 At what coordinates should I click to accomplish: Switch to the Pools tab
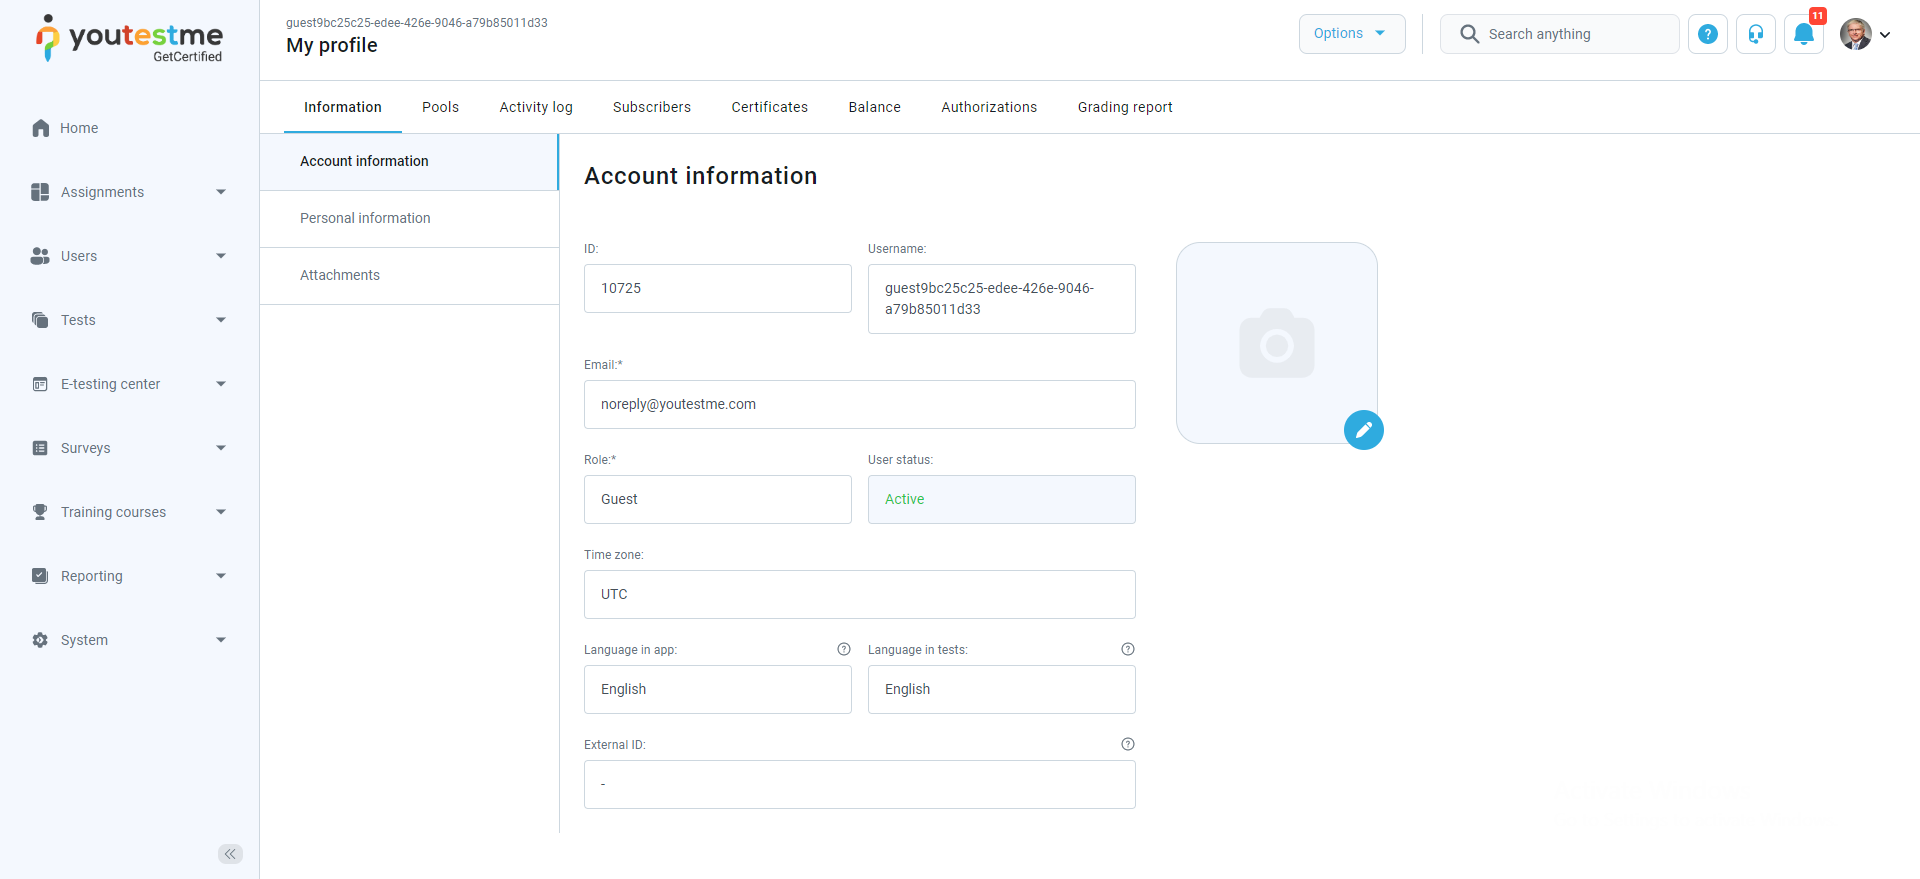click(x=440, y=107)
